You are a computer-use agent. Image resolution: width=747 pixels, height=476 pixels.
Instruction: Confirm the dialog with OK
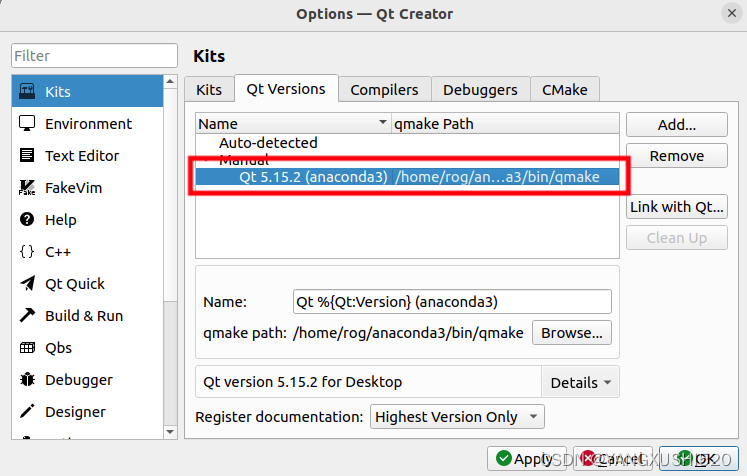[x=699, y=459]
